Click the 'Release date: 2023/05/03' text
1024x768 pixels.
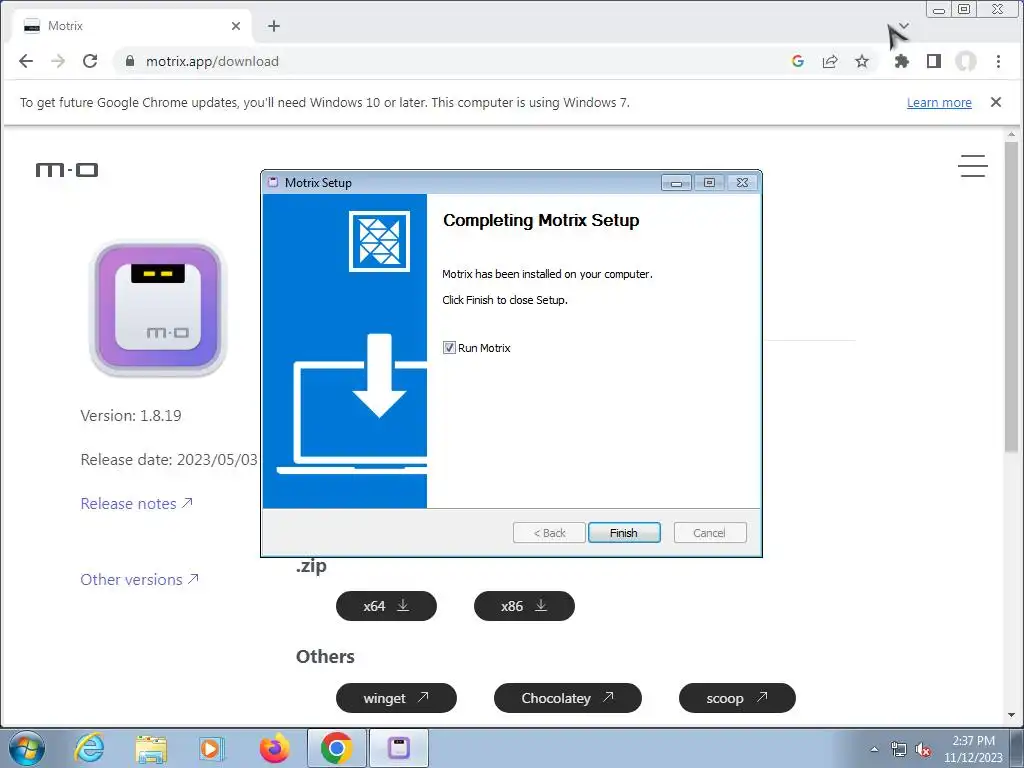[x=168, y=460]
